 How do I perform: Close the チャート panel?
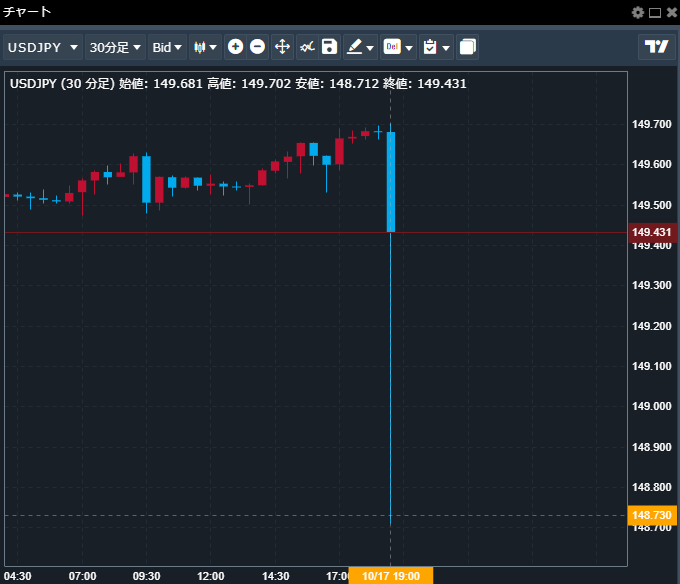point(672,13)
